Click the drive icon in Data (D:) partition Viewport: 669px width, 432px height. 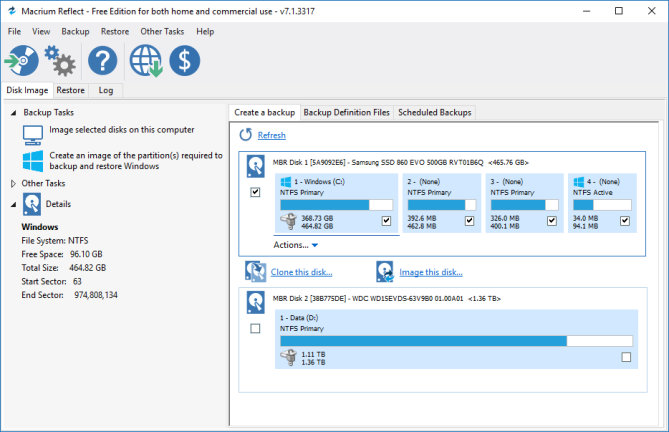point(288,357)
